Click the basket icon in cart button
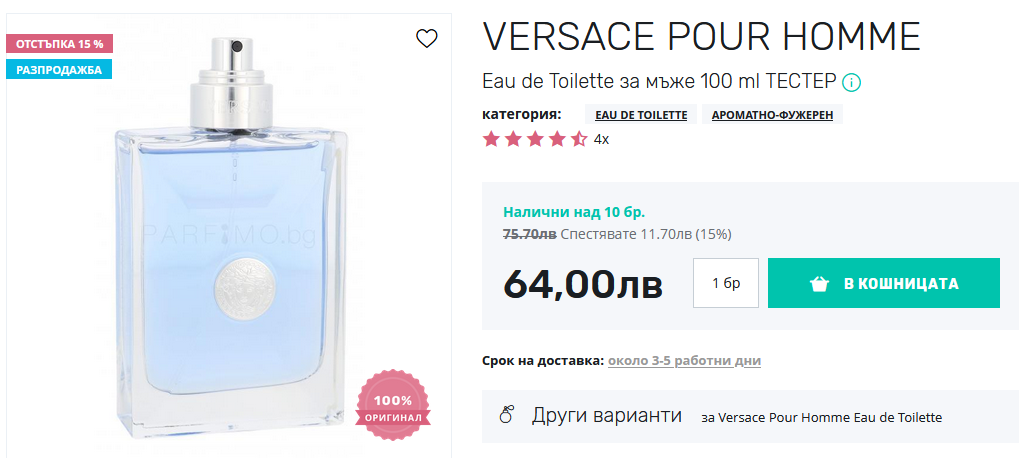The height and width of the screenshot is (458, 1019). click(820, 284)
